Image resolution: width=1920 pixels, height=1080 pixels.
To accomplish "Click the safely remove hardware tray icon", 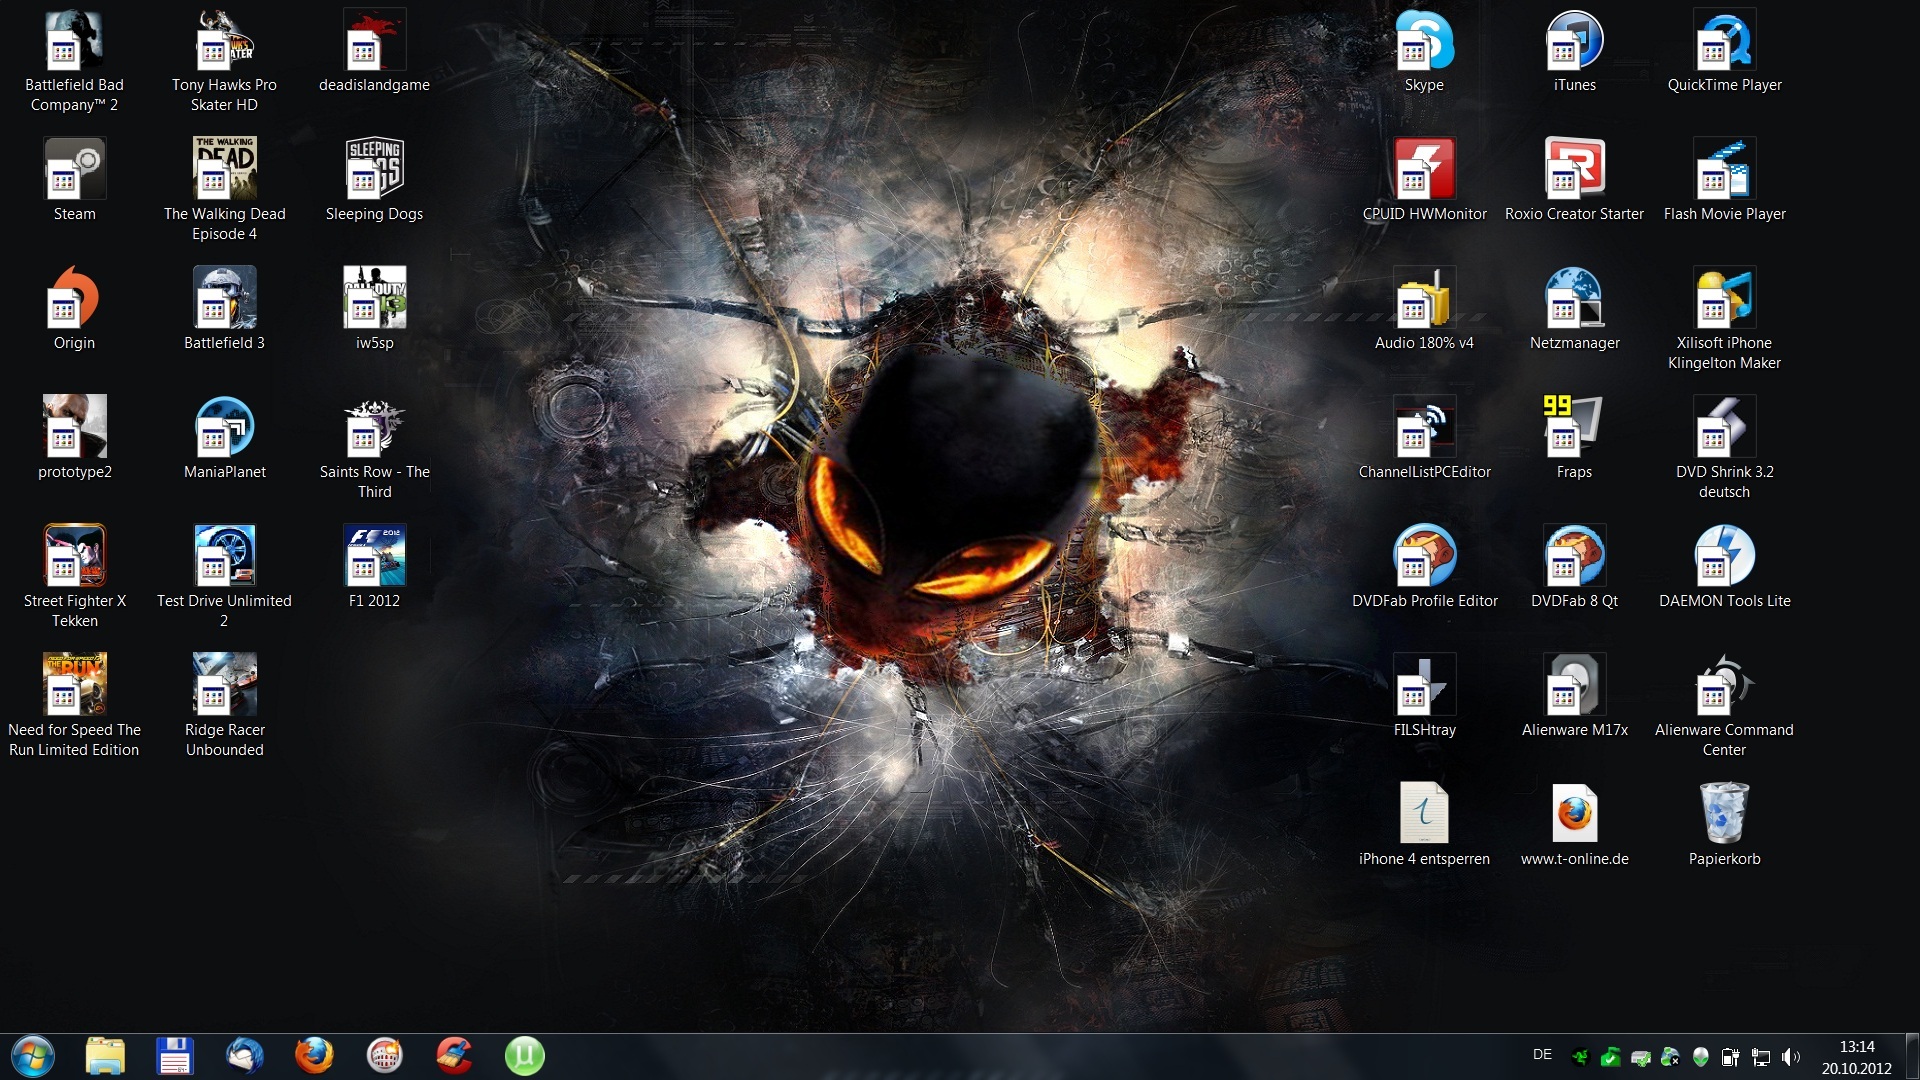I will [x=1640, y=1057].
